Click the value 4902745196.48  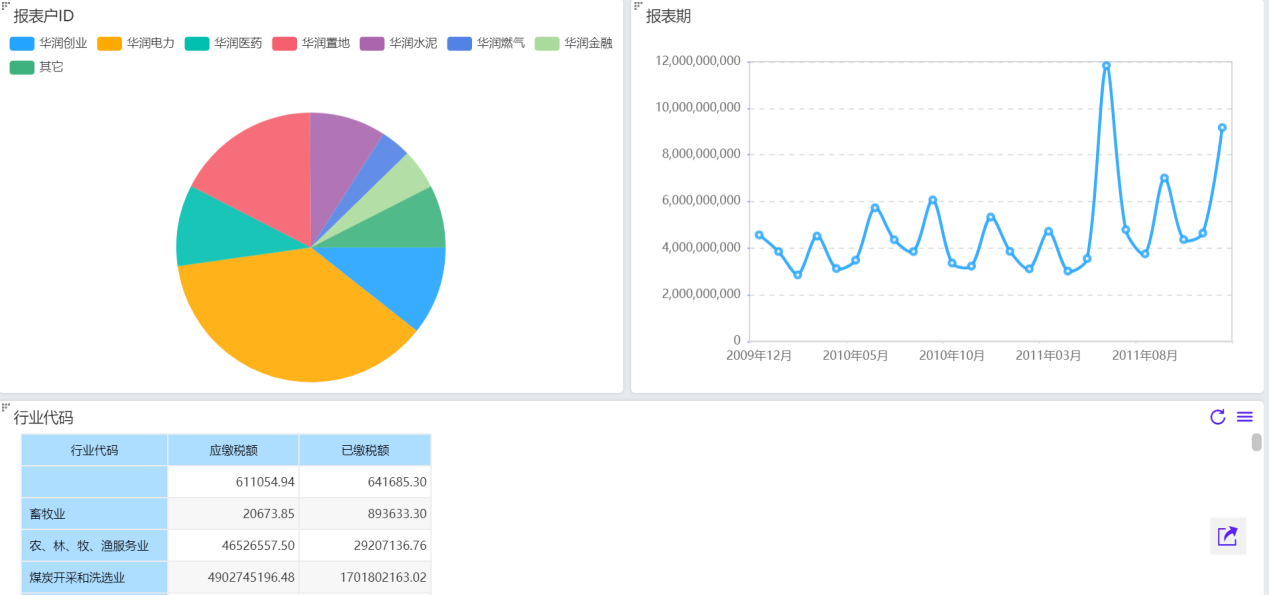coord(252,578)
